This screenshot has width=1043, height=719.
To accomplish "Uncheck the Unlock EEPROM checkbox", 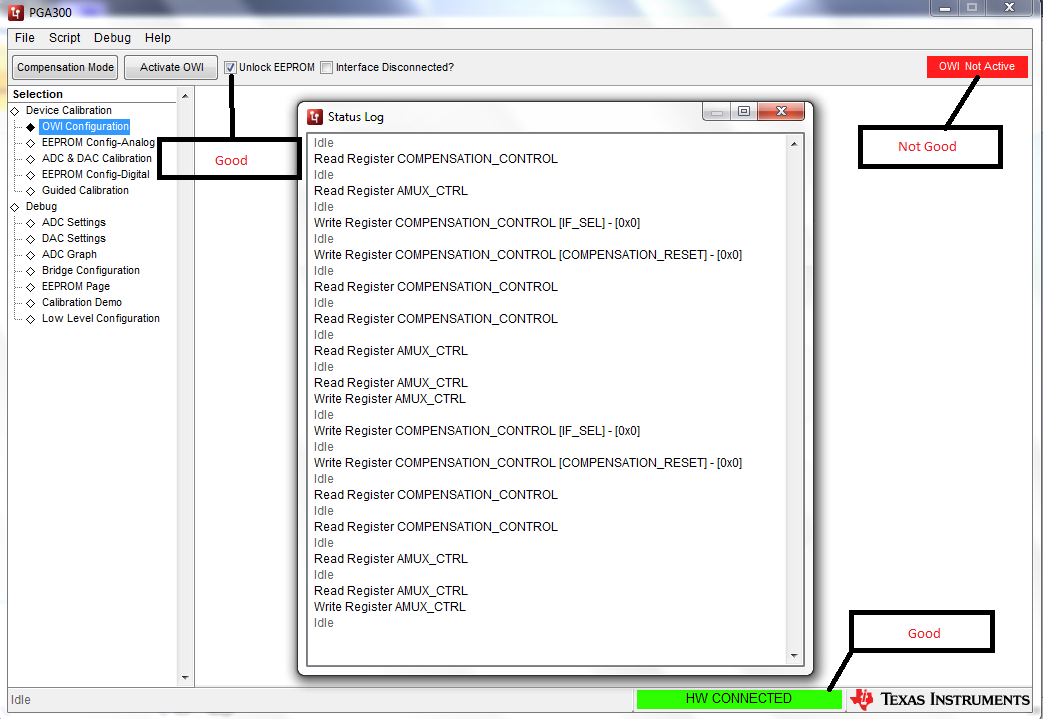I will coord(230,67).
